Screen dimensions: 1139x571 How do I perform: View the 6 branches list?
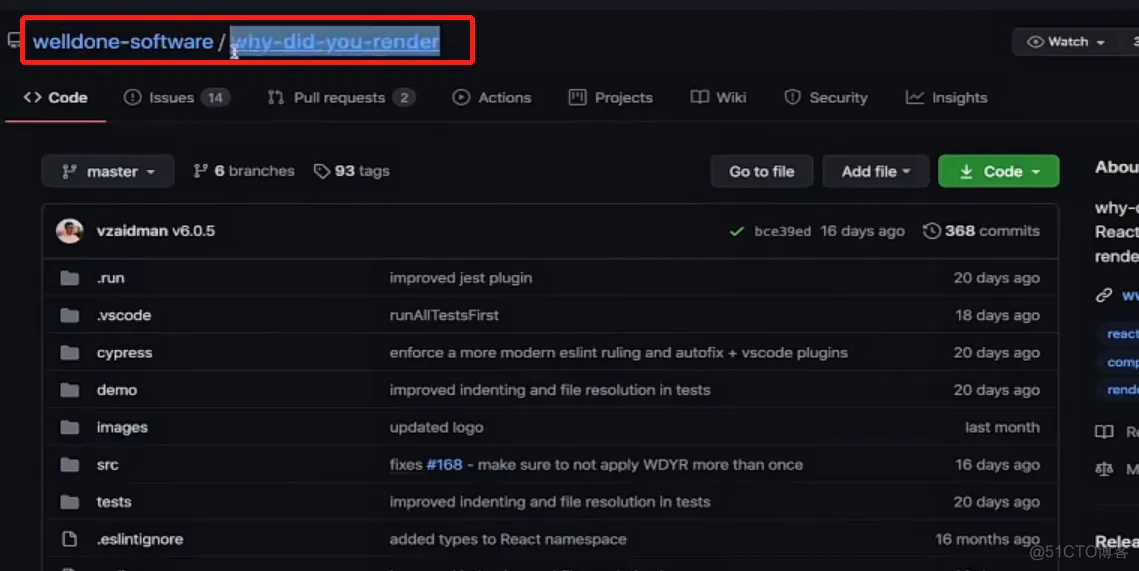tap(244, 171)
